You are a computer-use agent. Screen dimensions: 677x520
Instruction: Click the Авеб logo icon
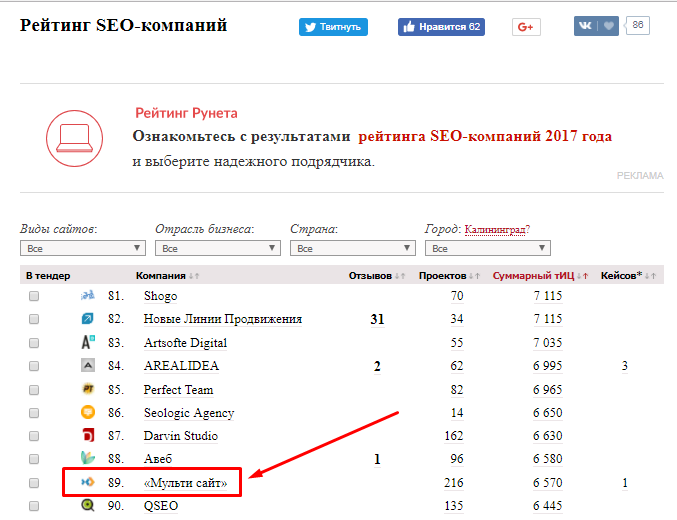click(x=88, y=458)
